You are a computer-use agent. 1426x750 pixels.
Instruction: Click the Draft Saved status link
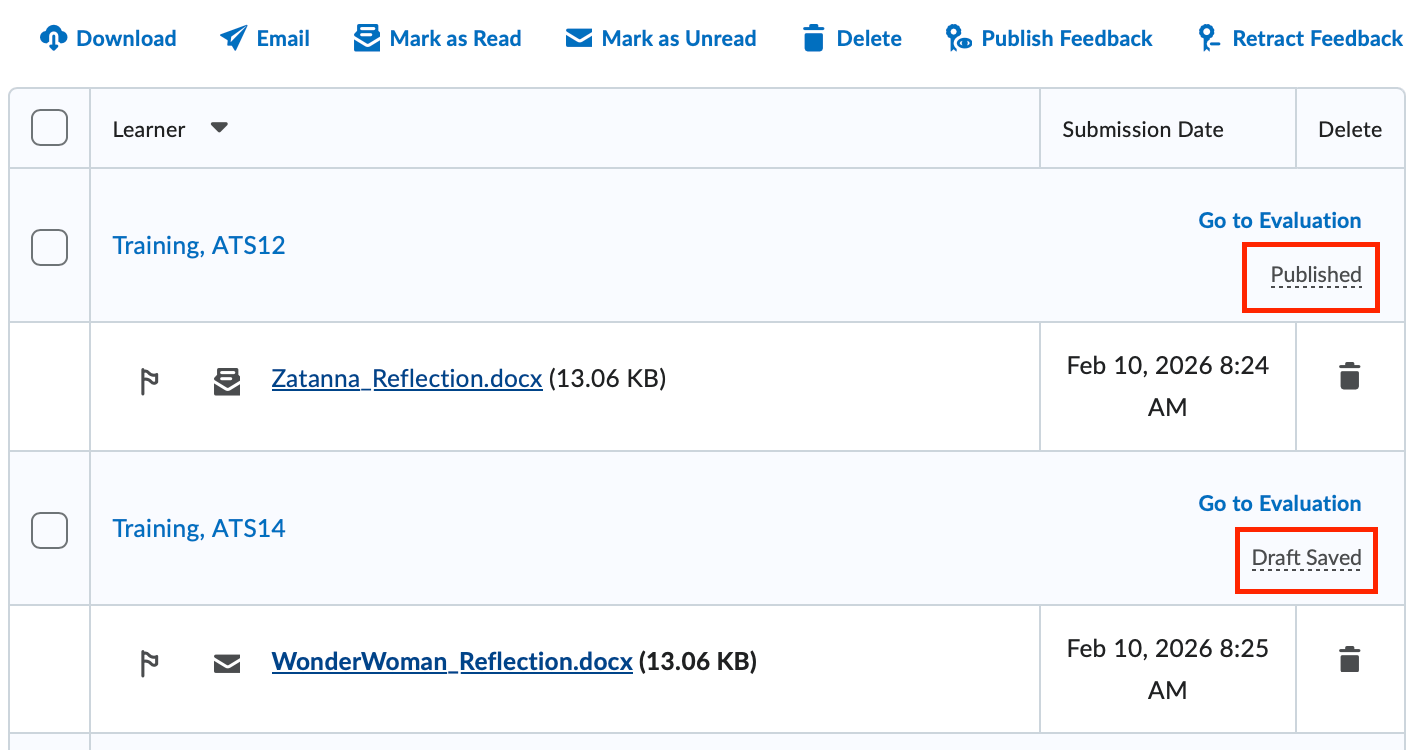1306,558
